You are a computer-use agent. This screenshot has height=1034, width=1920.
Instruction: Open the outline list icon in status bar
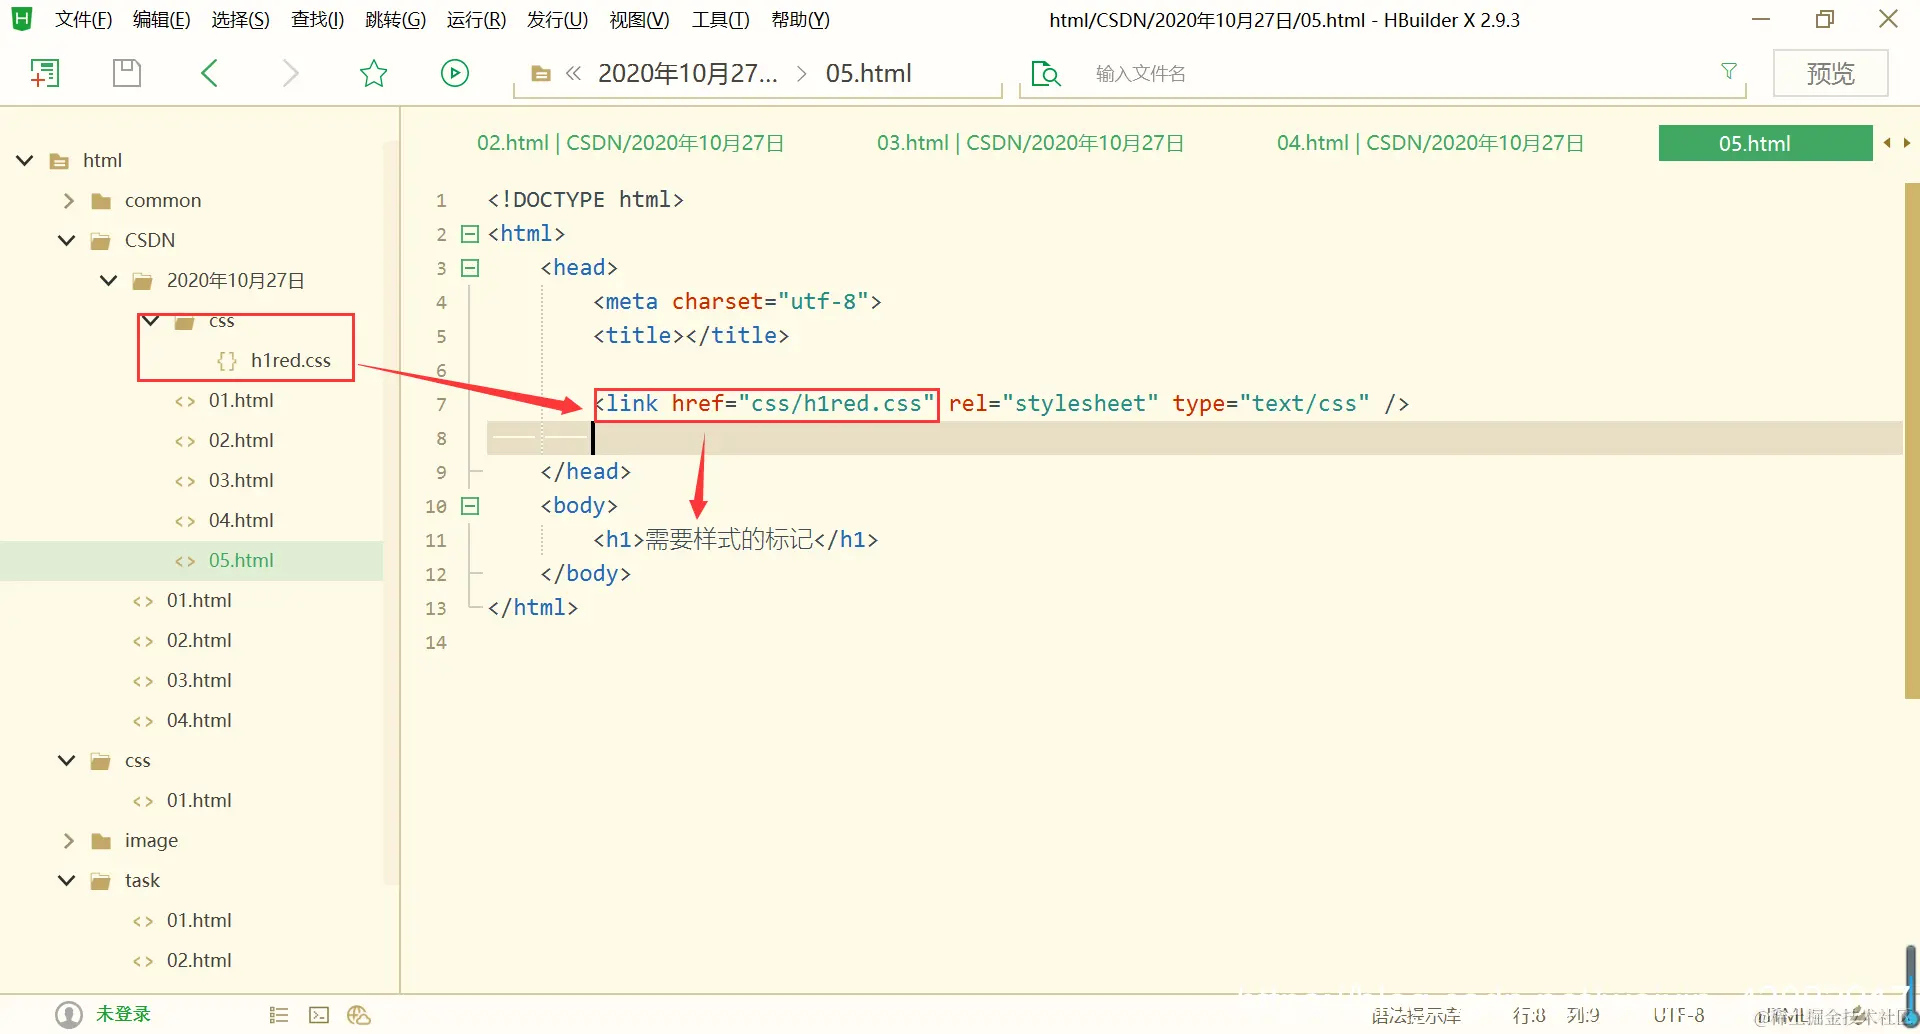[279, 1015]
